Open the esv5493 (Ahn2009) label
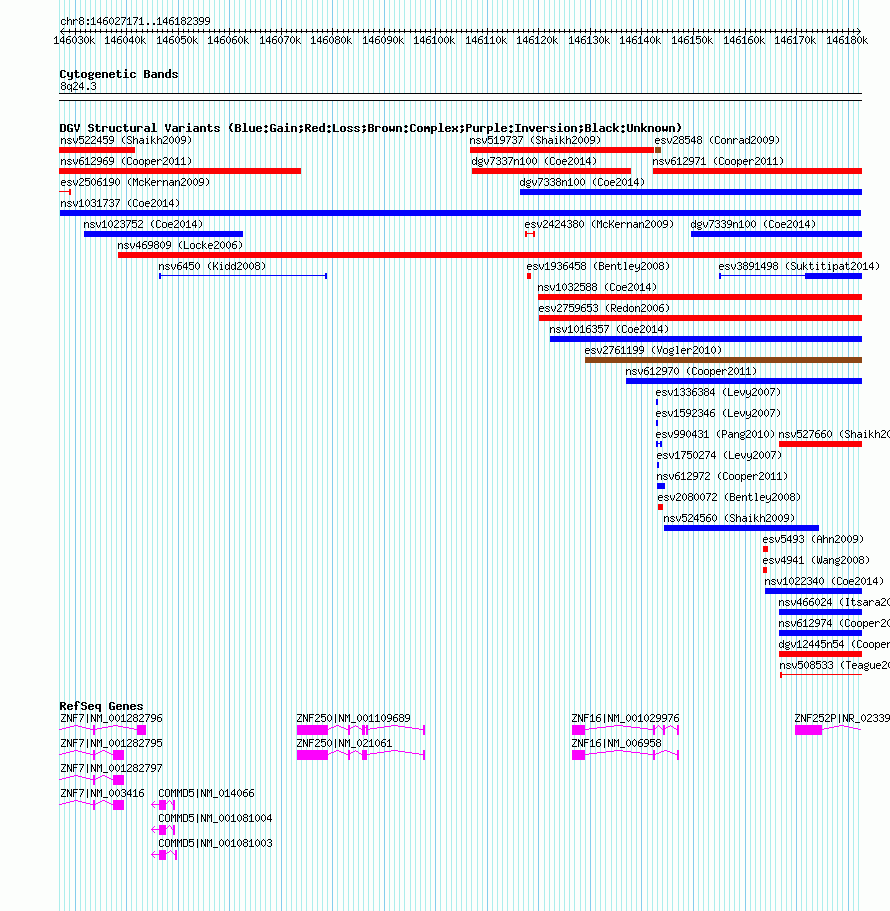 point(813,539)
